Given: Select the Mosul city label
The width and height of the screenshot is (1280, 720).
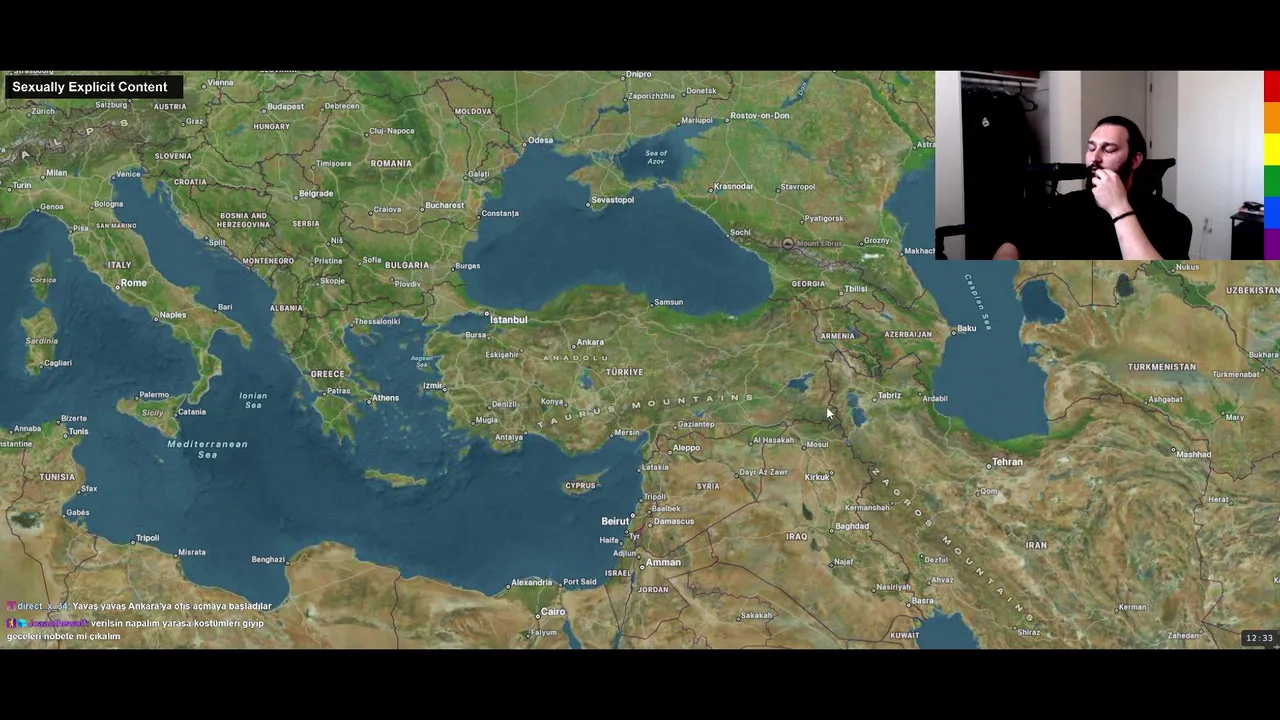Looking at the screenshot, I should [x=818, y=445].
